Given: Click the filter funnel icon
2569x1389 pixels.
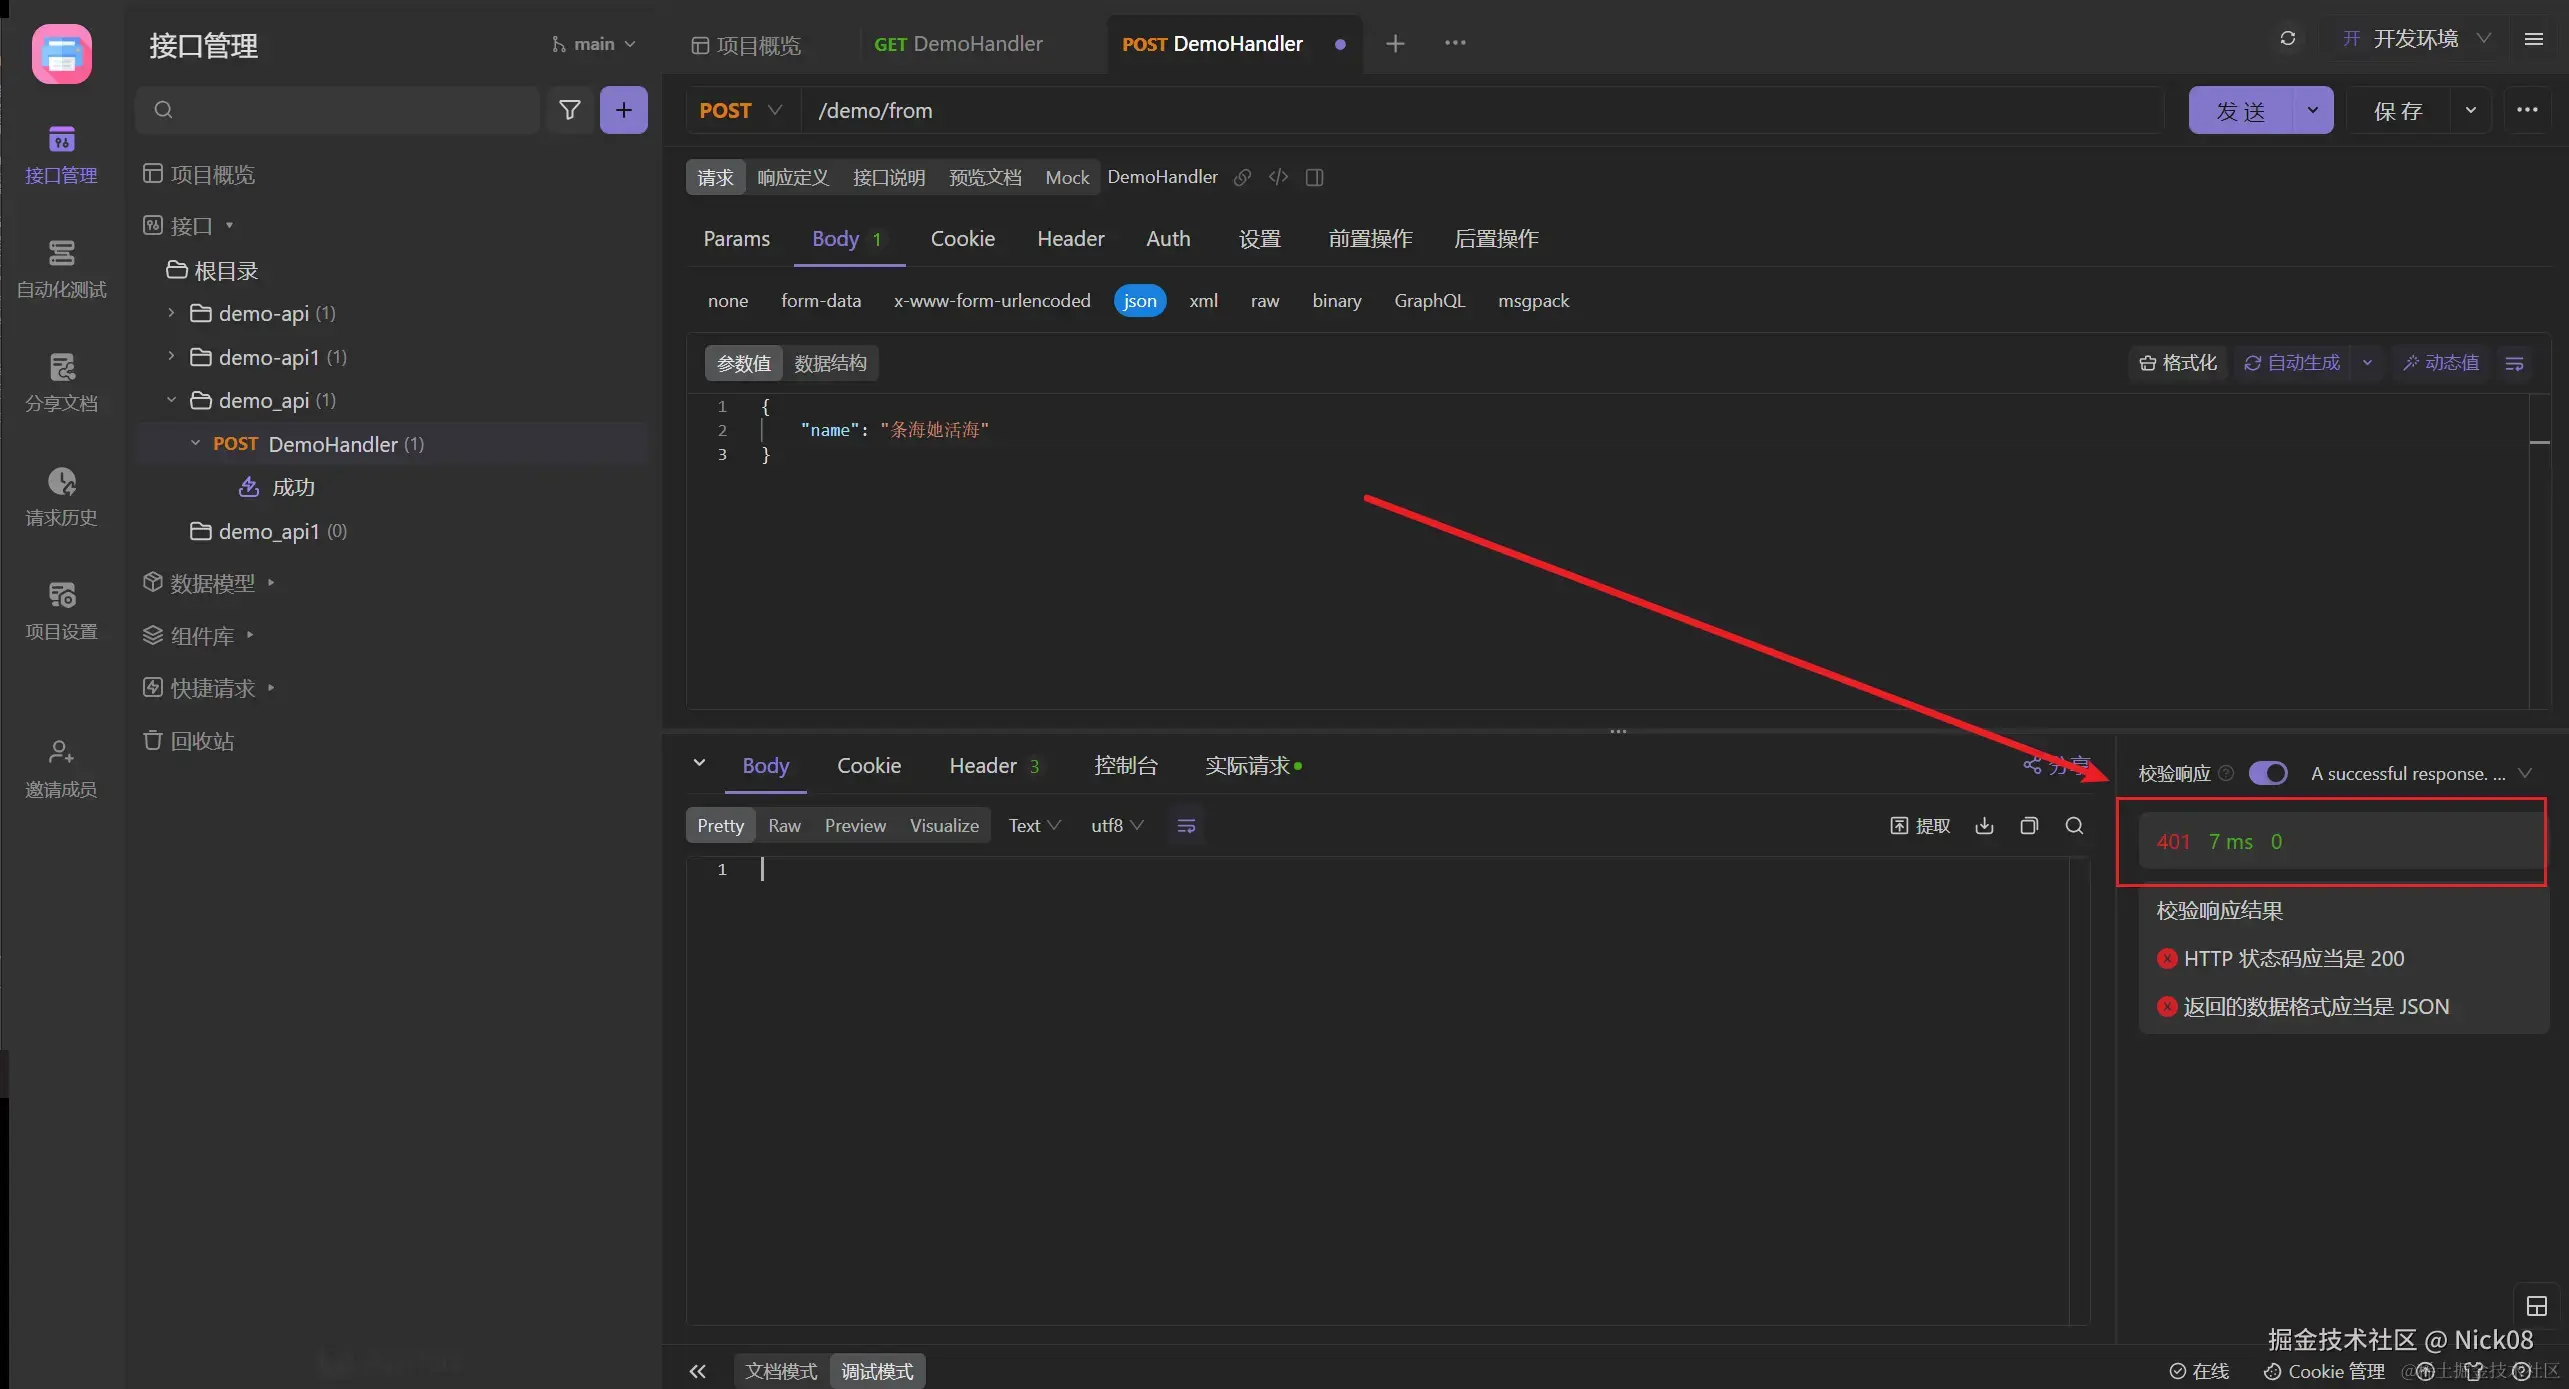Looking at the screenshot, I should pos(569,110).
